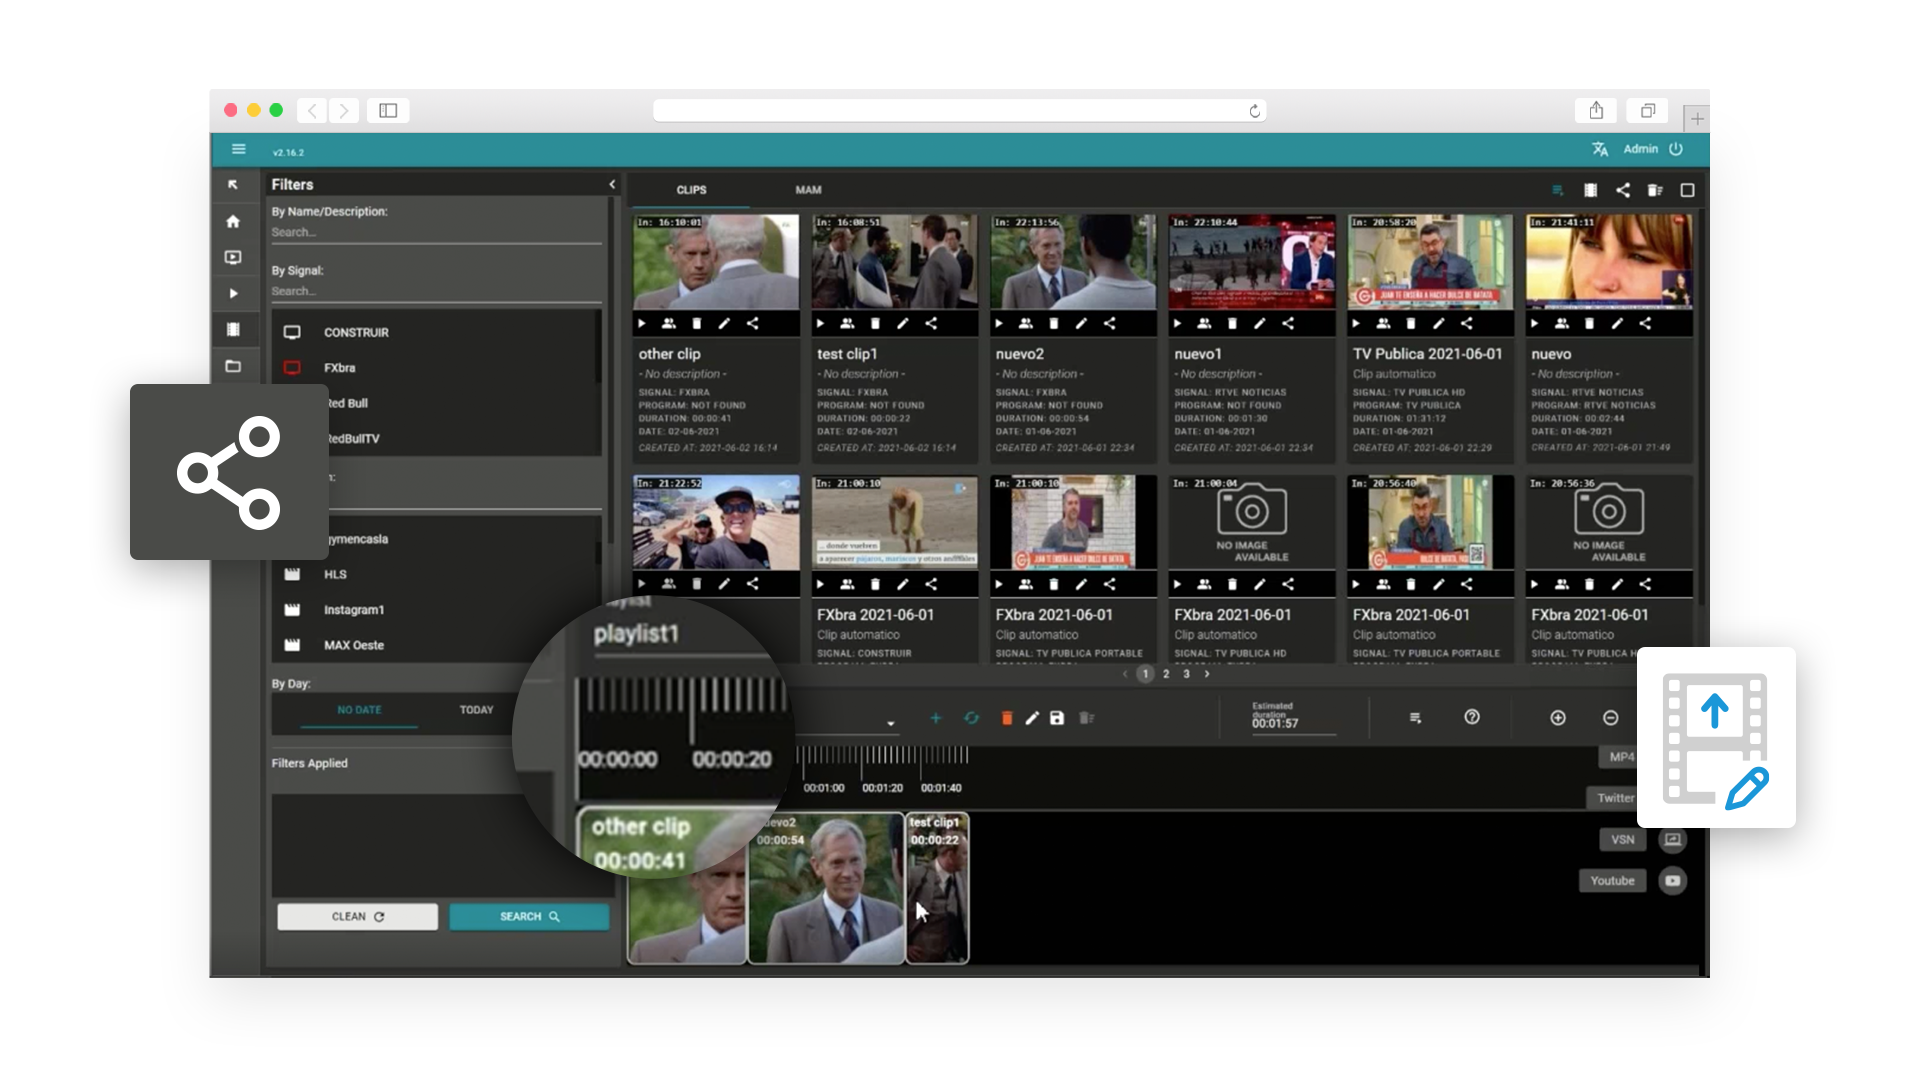Screen dimensions: 1920x1086
Task: Go to page 3 of clips
Action: click(1187, 674)
